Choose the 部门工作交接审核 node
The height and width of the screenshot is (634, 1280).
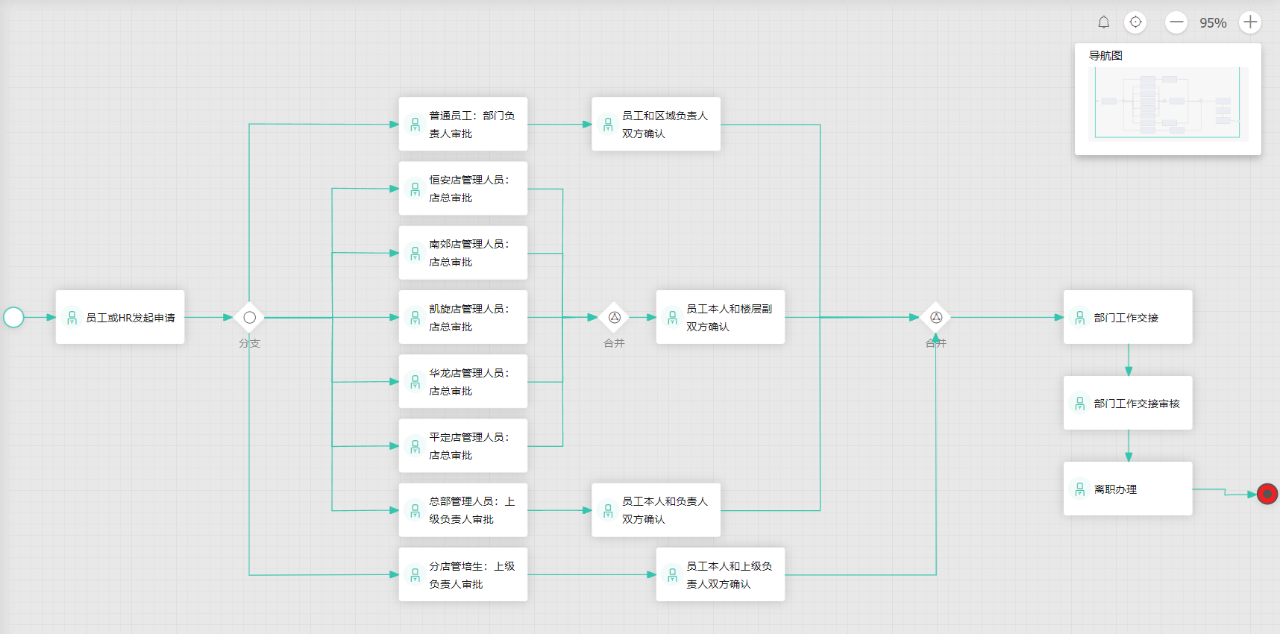tap(1128, 403)
